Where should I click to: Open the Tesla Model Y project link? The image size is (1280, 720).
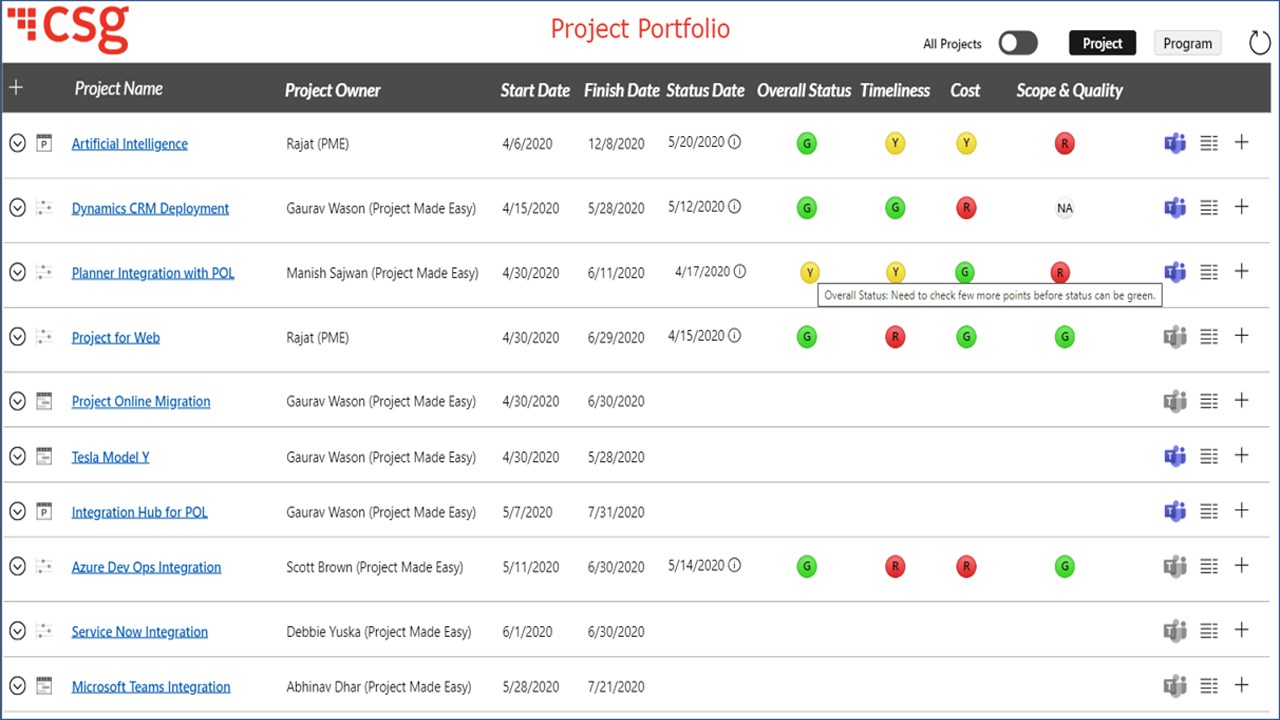[x=110, y=457]
